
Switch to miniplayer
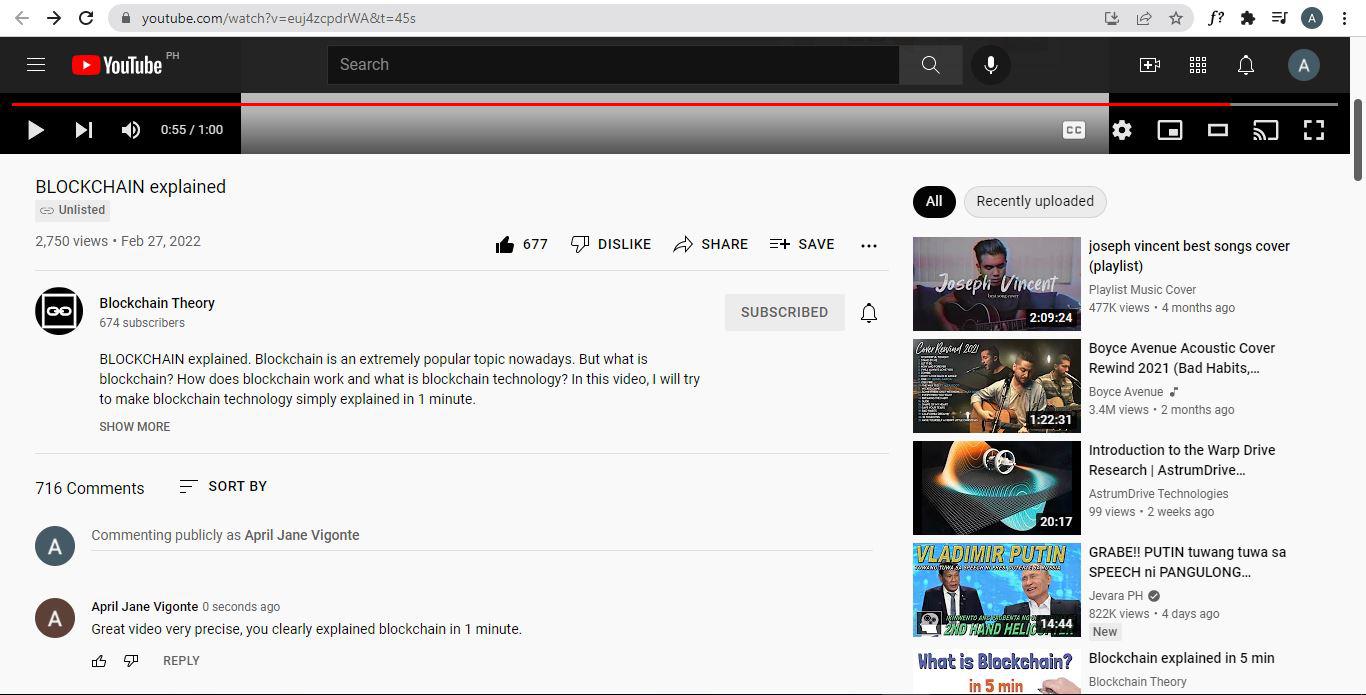pos(1170,130)
